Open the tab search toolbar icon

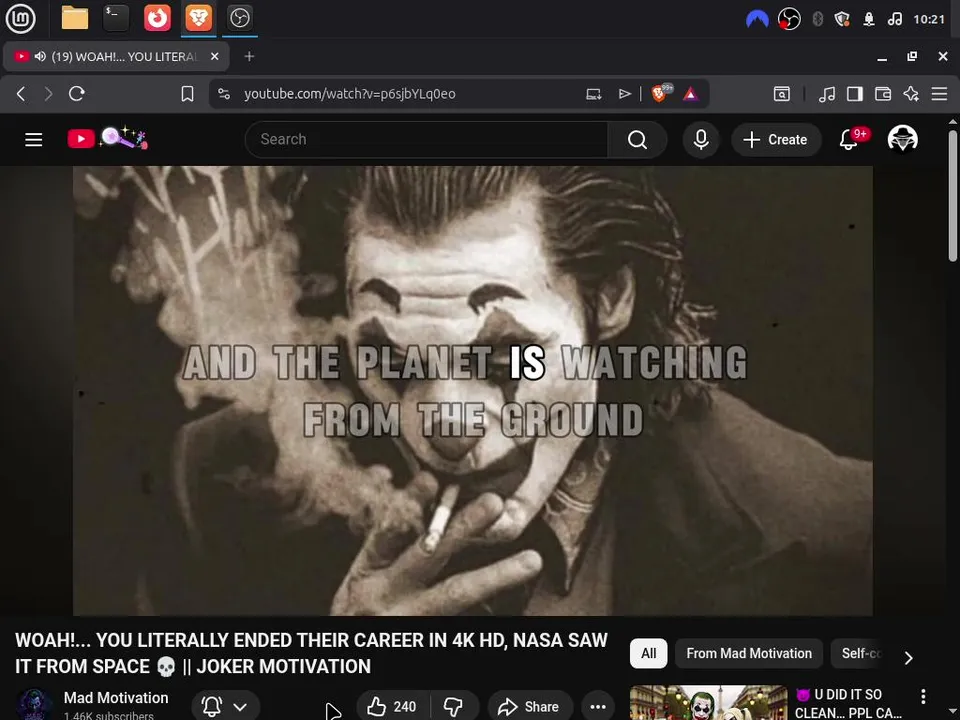[x=782, y=94]
